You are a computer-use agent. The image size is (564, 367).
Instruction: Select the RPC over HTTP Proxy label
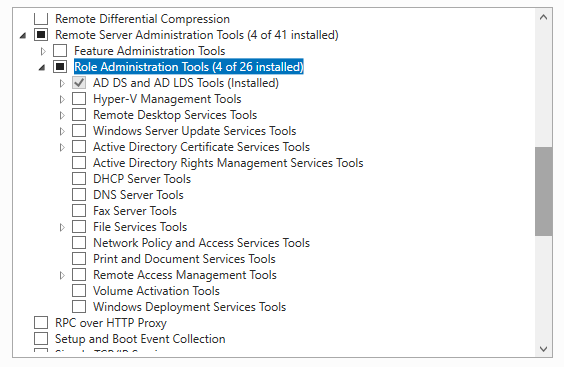pyautogui.click(x=111, y=323)
